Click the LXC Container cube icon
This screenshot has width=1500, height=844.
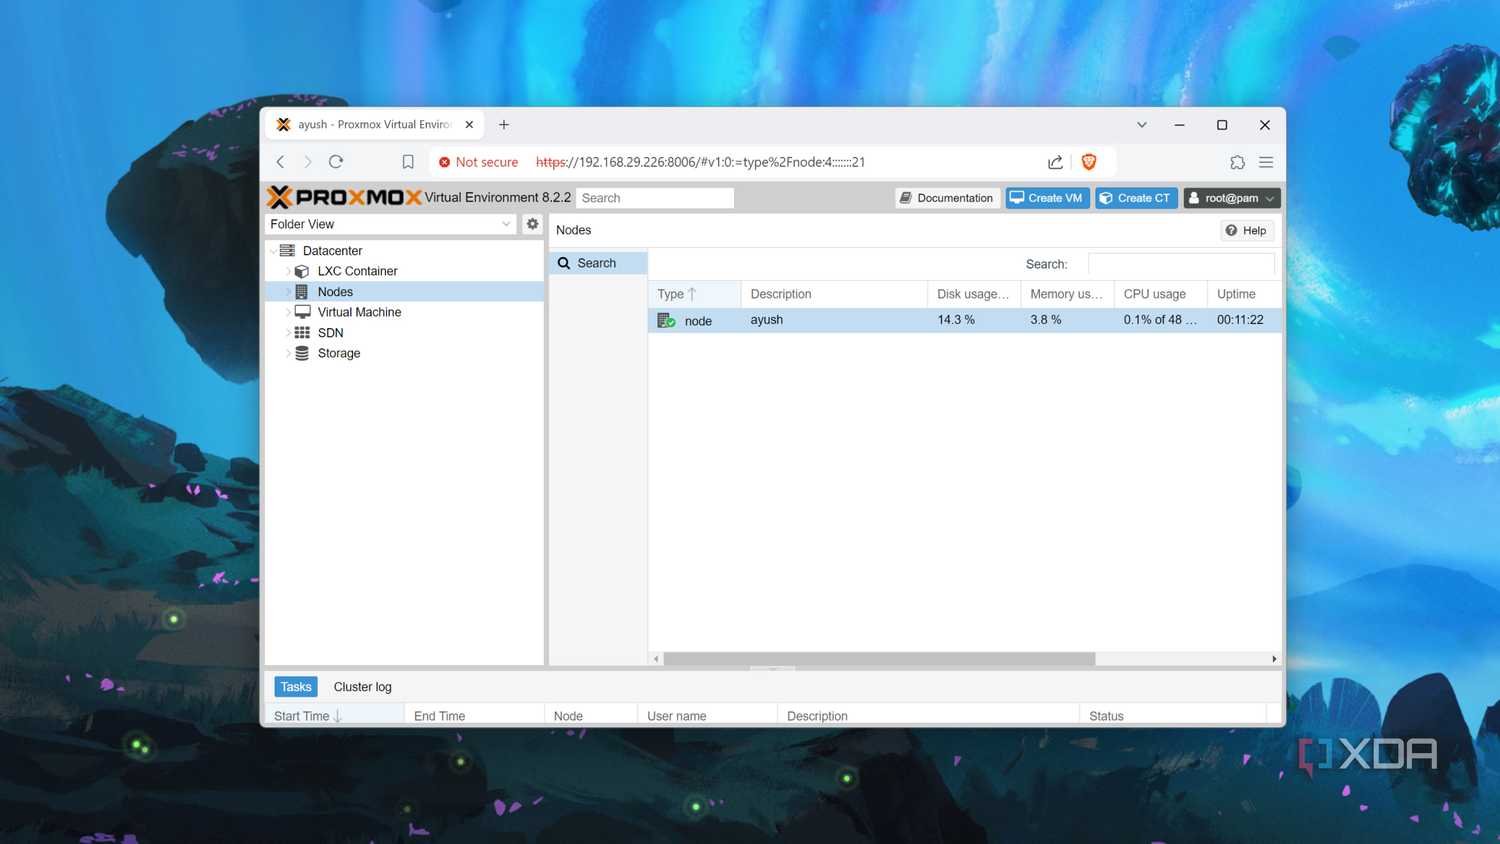coord(302,271)
